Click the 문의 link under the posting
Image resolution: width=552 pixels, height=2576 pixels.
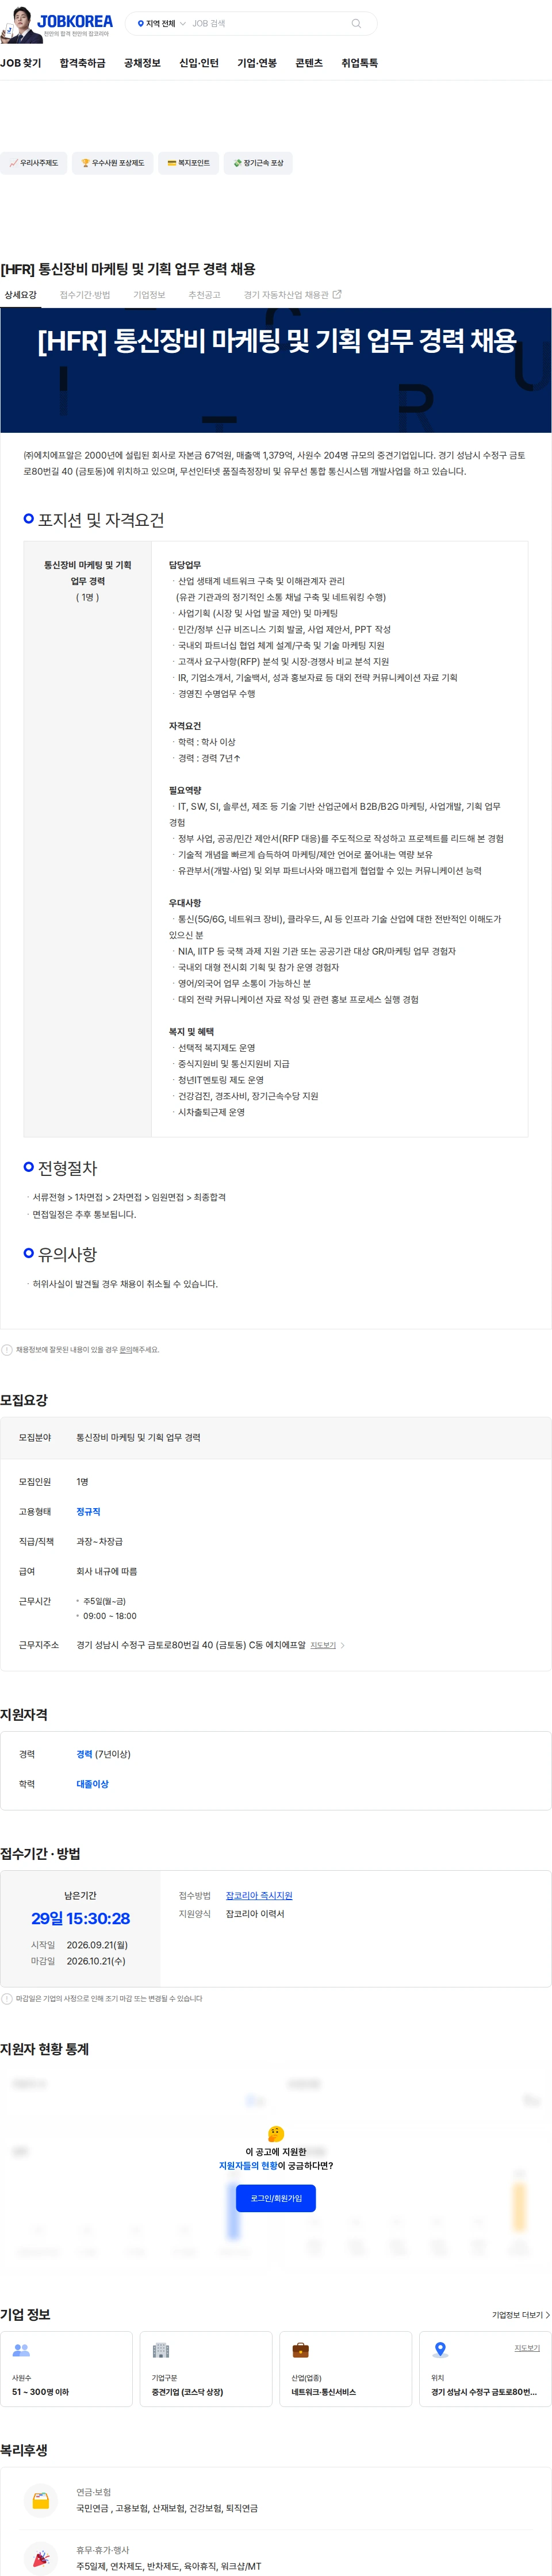pos(126,1350)
